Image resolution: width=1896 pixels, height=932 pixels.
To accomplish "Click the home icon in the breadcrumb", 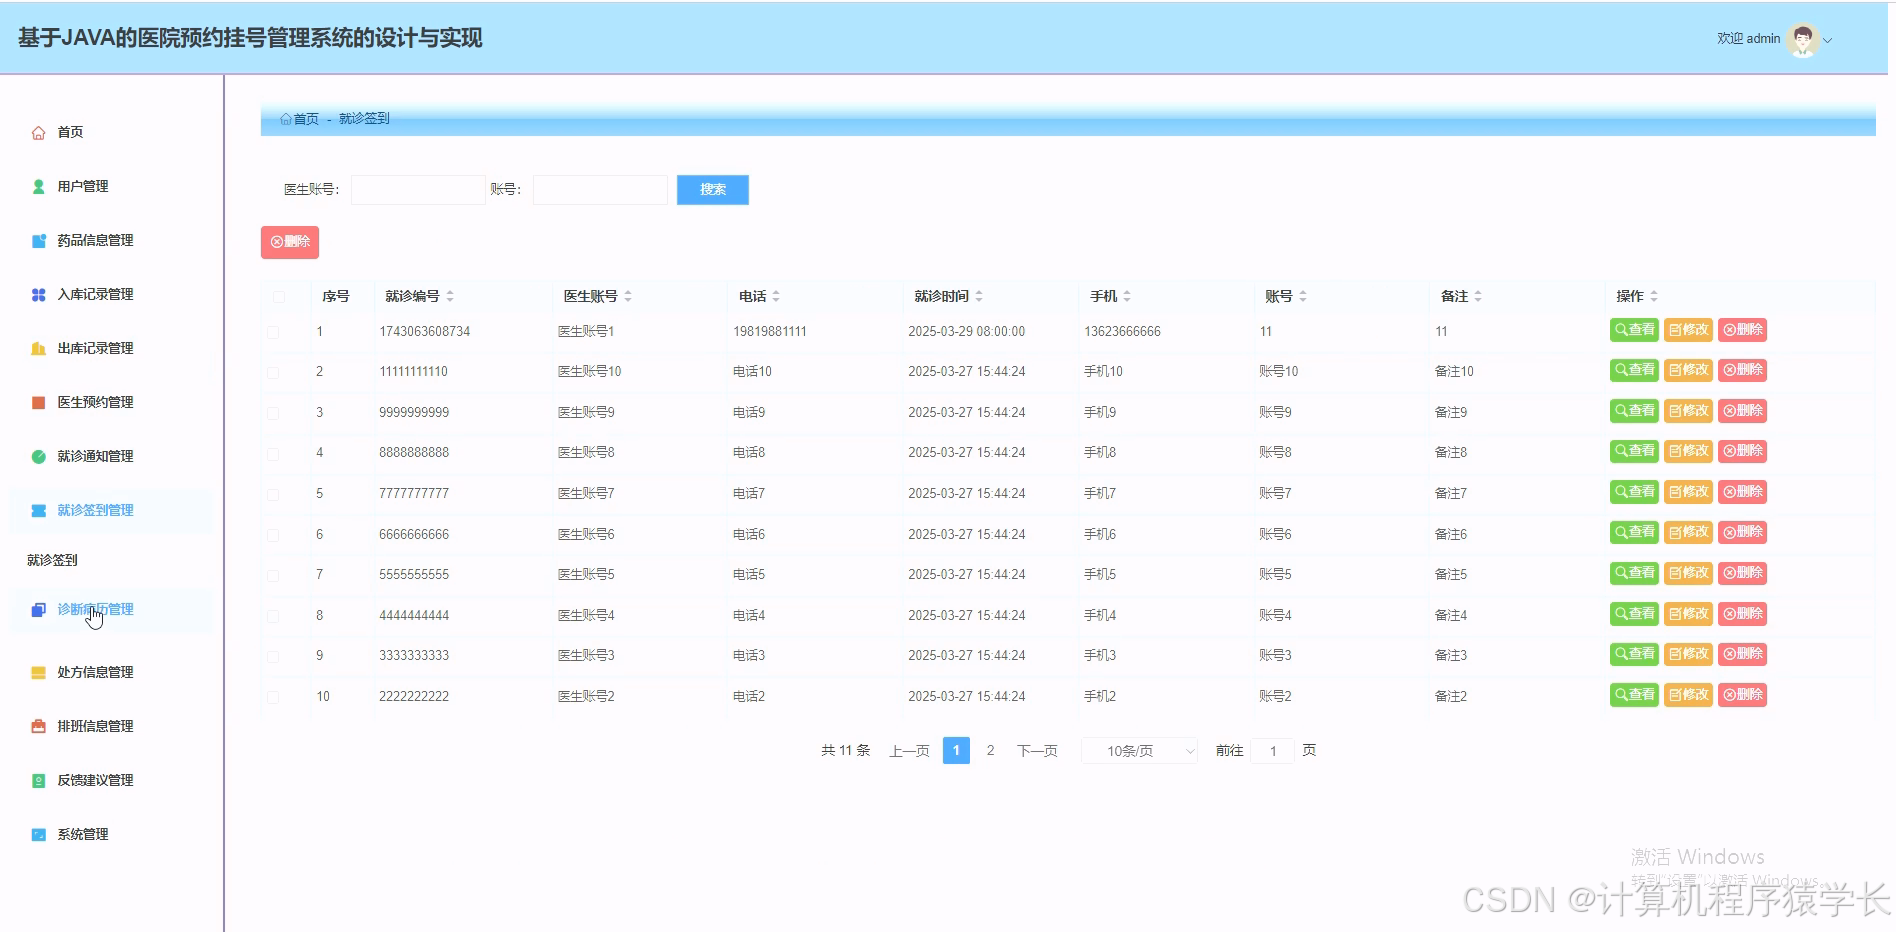I will [284, 119].
